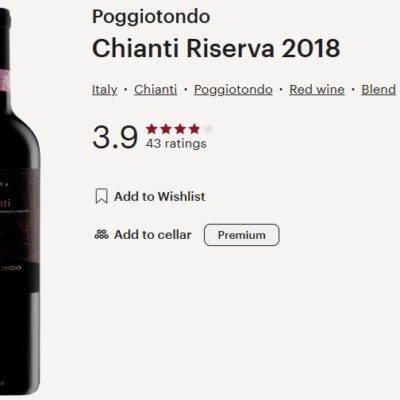Click the Chianti Riserva 2018 title
The image size is (400, 400).
pyautogui.click(x=216, y=48)
